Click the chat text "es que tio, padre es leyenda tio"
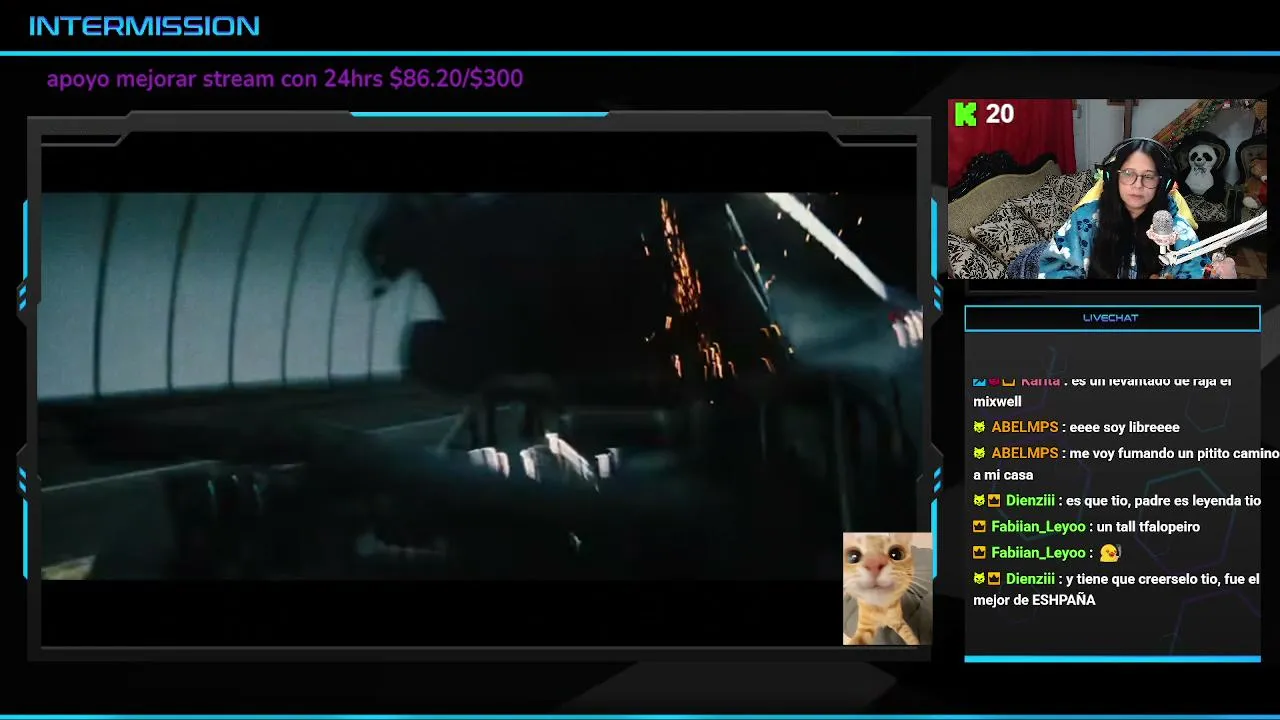The width and height of the screenshot is (1280, 720). 1164,501
